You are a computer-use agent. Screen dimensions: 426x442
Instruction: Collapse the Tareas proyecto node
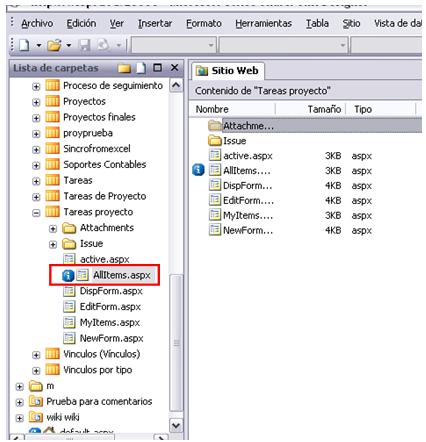(36, 213)
